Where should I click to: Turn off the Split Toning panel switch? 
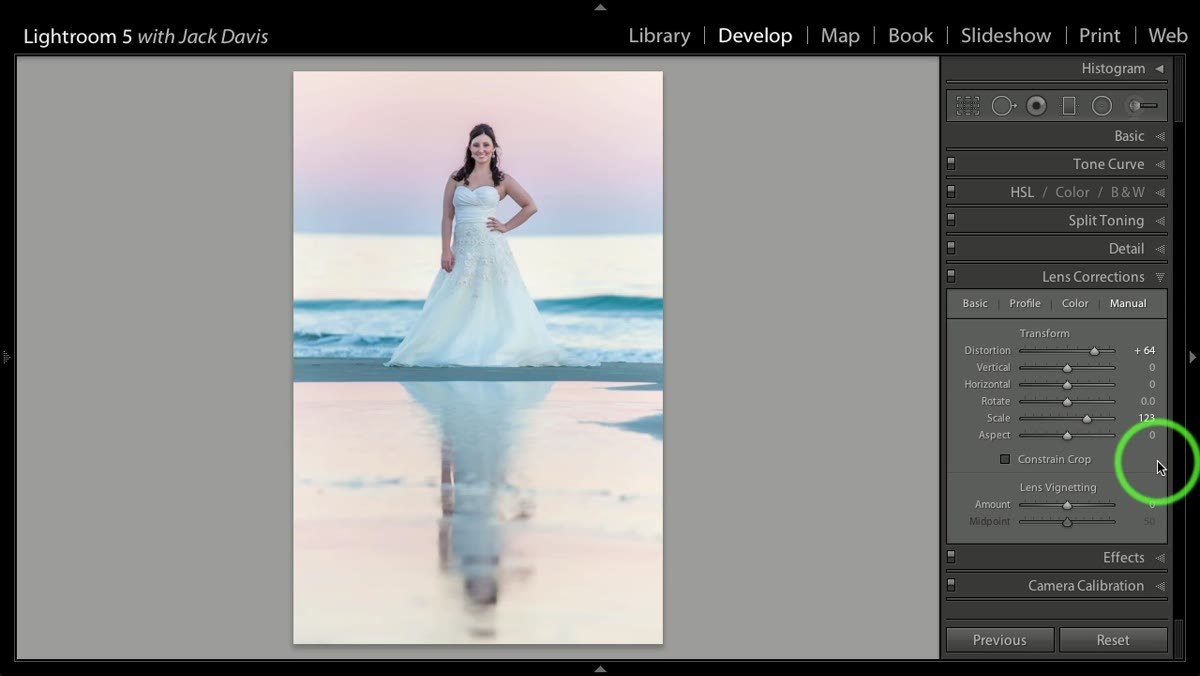tap(951, 219)
